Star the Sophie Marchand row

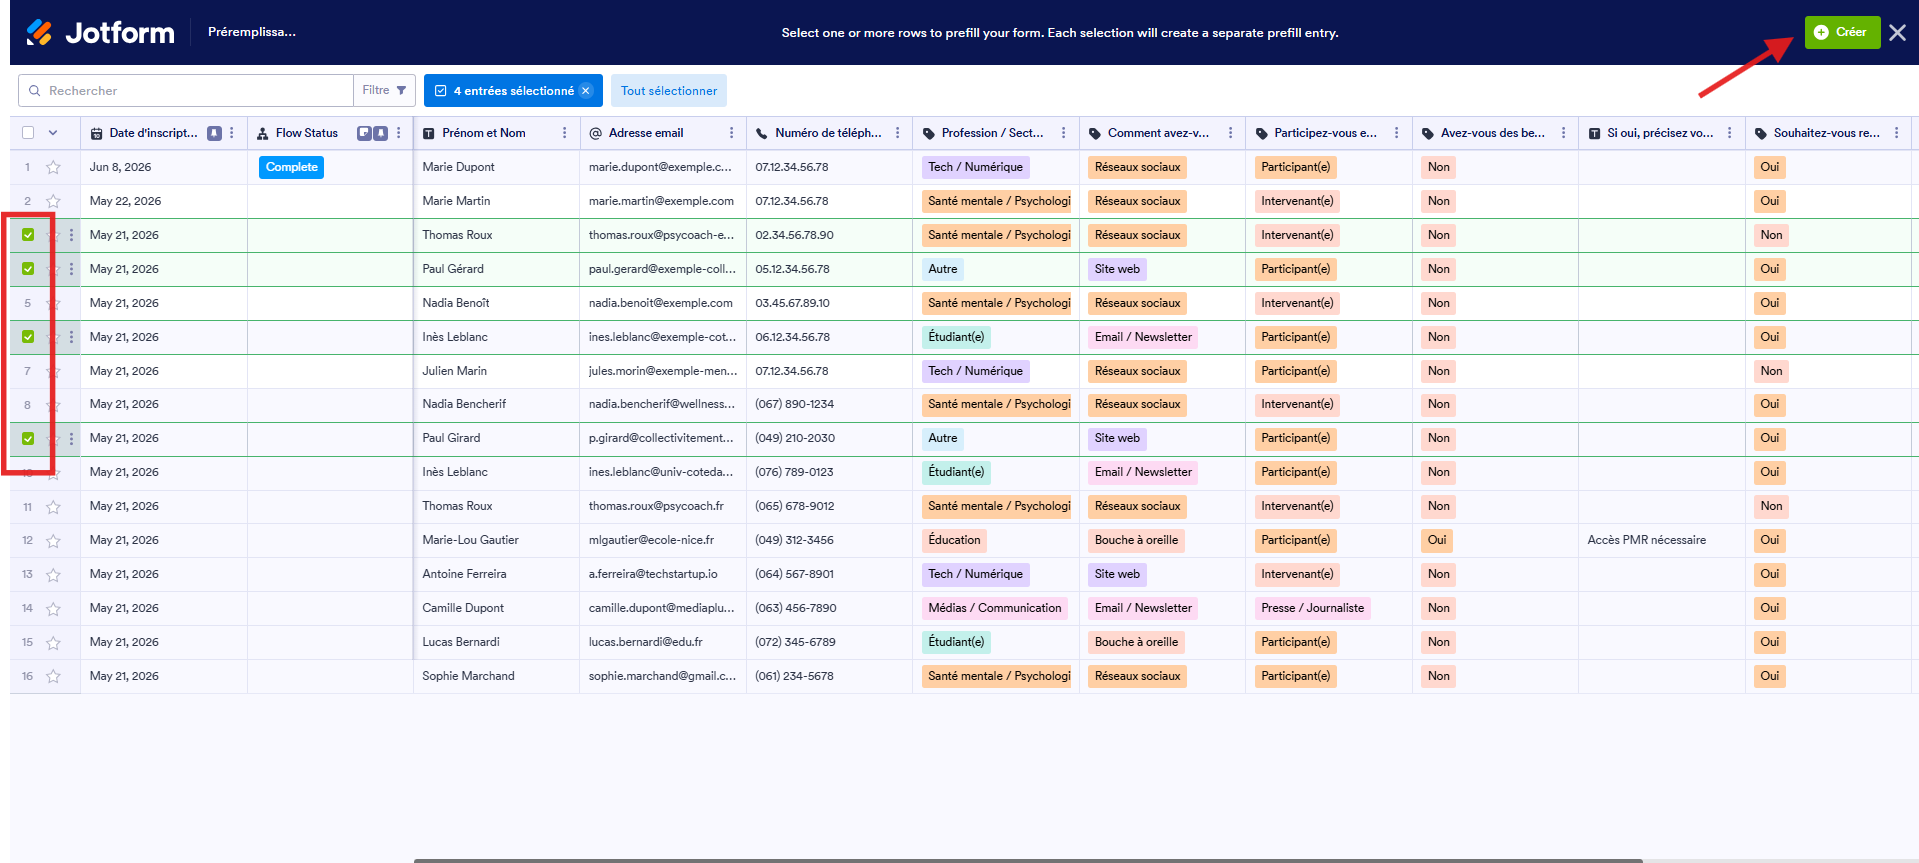[54, 677]
